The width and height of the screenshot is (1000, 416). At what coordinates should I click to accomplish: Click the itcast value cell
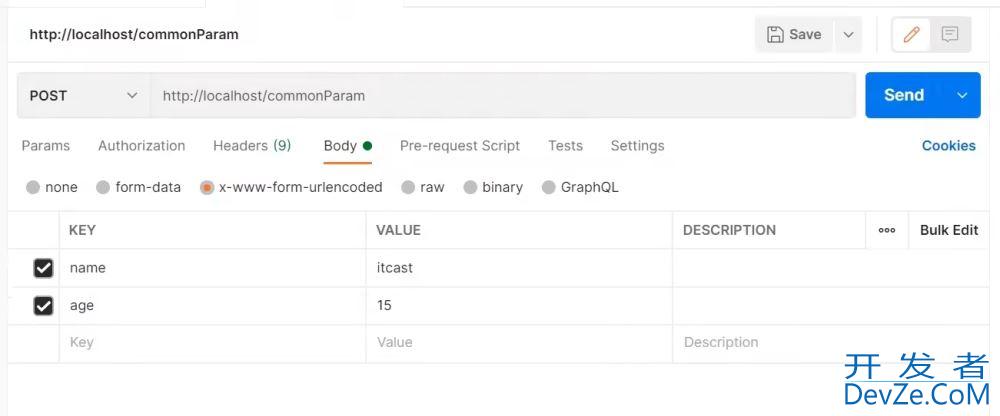(x=519, y=268)
